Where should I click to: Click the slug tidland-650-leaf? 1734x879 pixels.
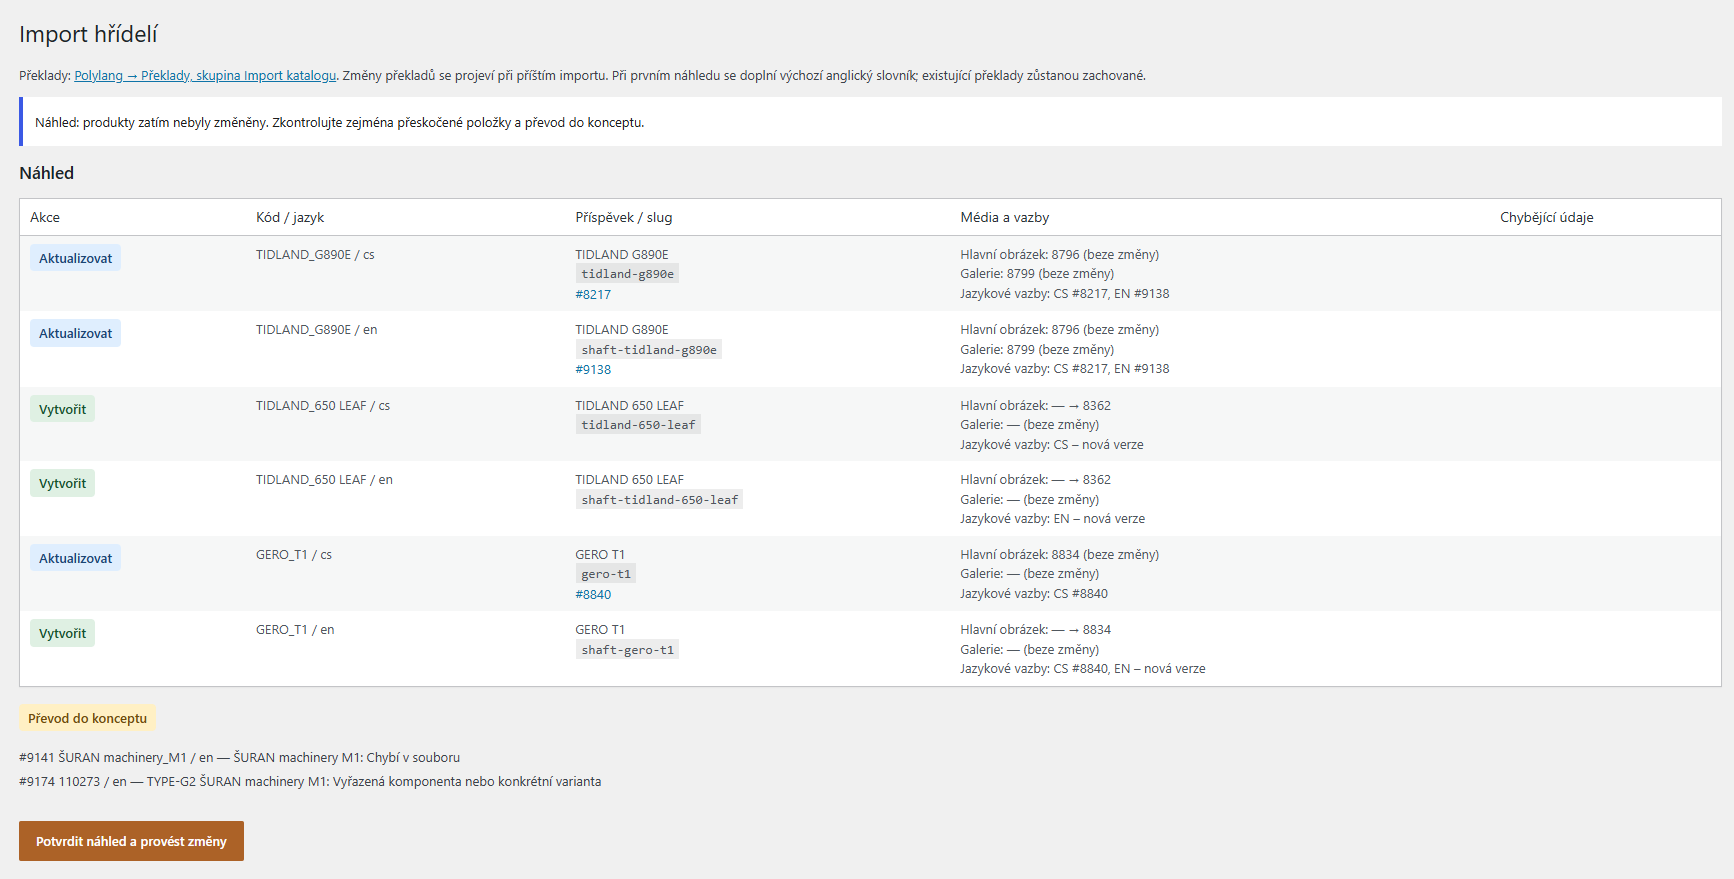tap(638, 425)
